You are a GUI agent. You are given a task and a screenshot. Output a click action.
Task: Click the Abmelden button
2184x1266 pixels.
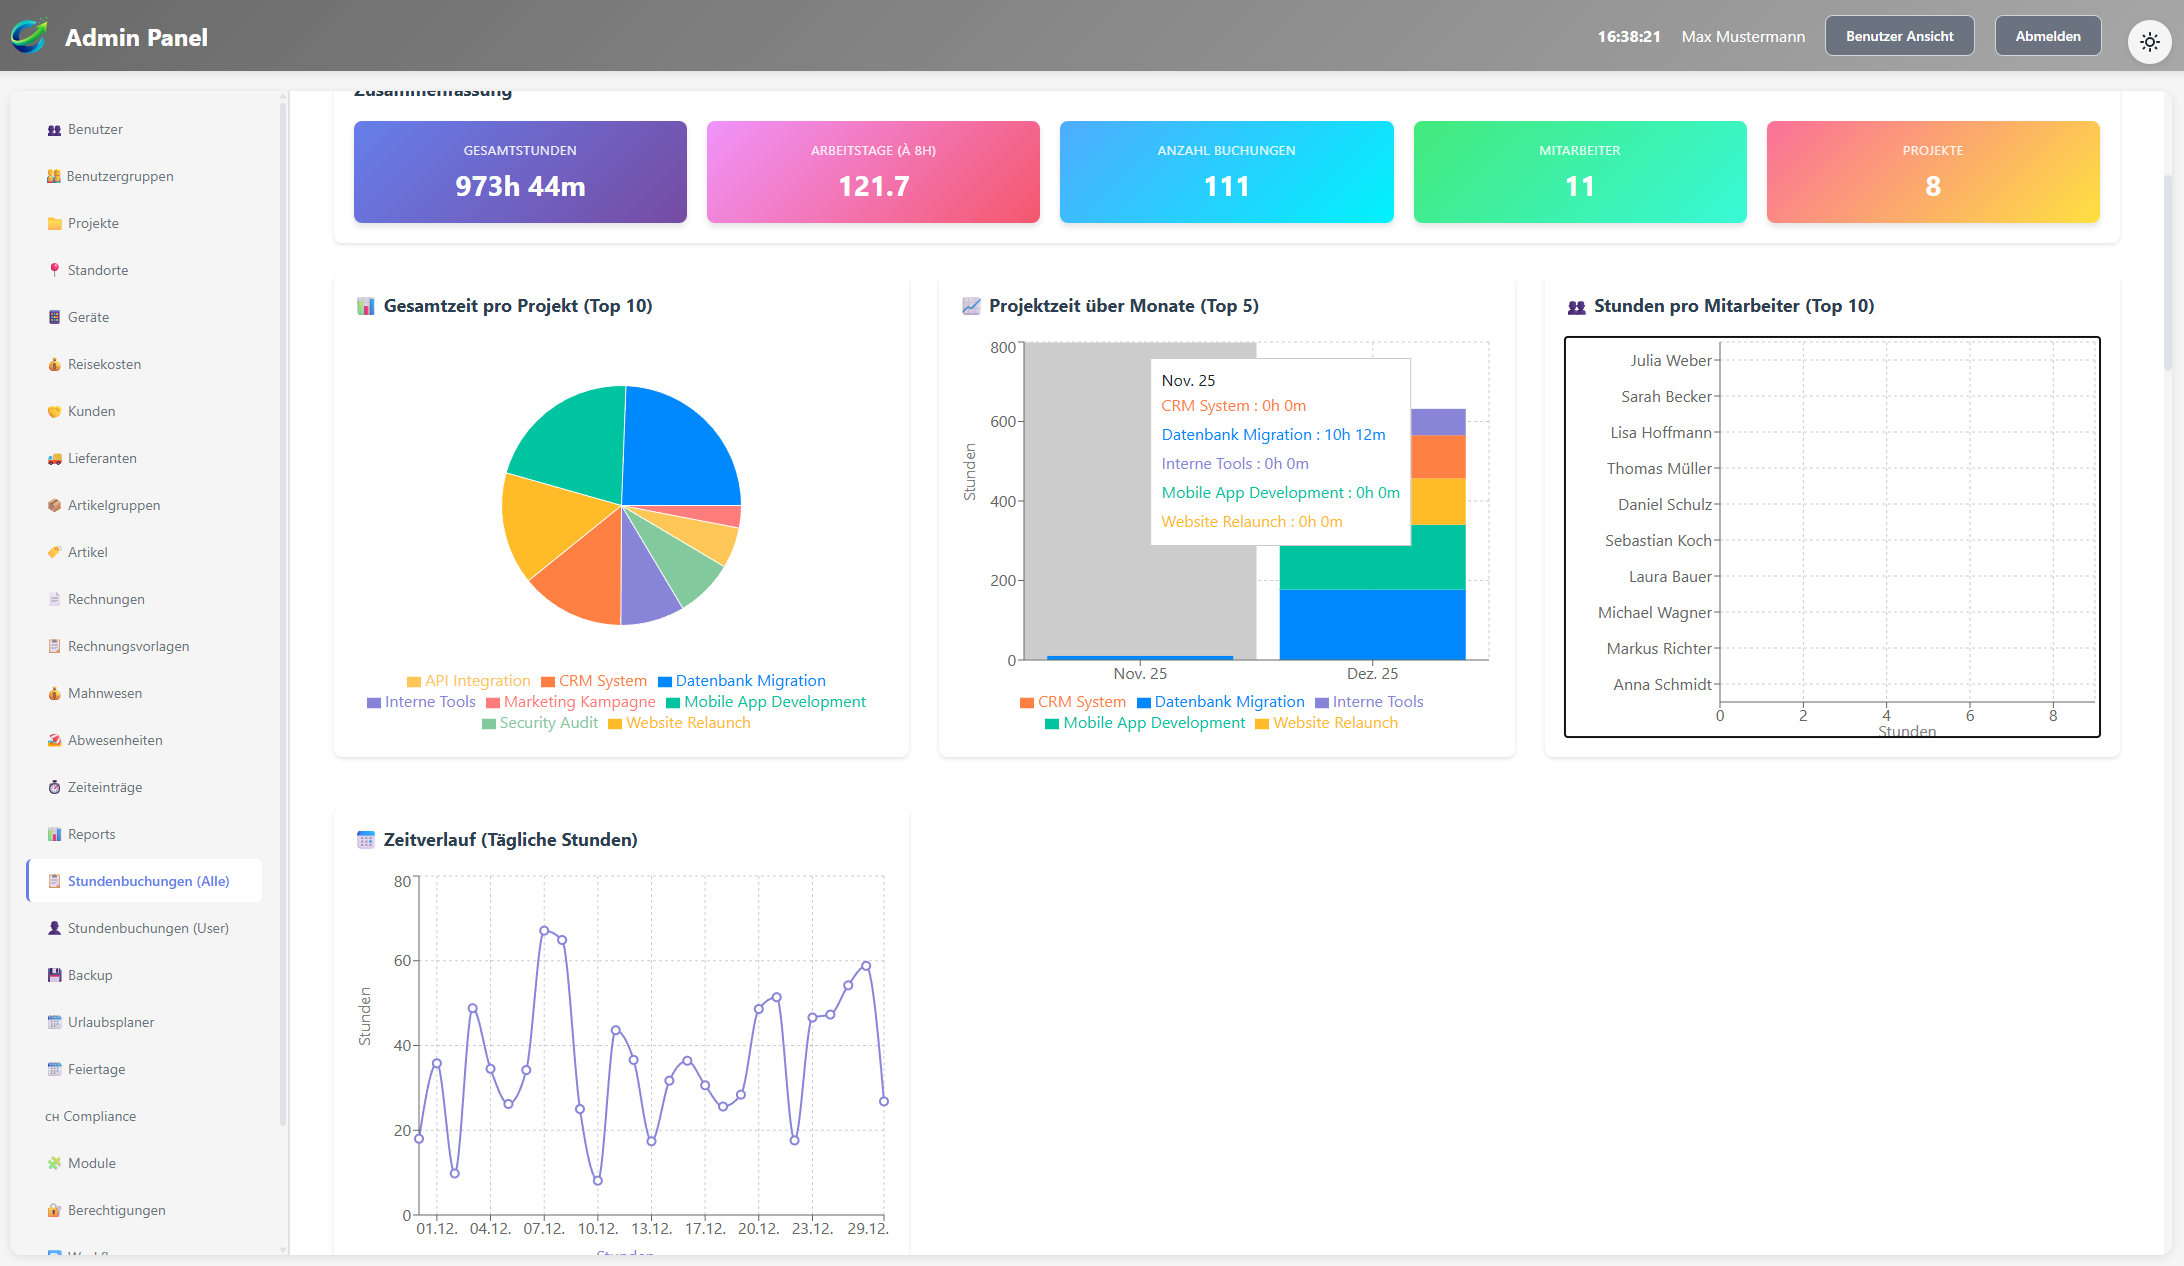click(x=2047, y=36)
